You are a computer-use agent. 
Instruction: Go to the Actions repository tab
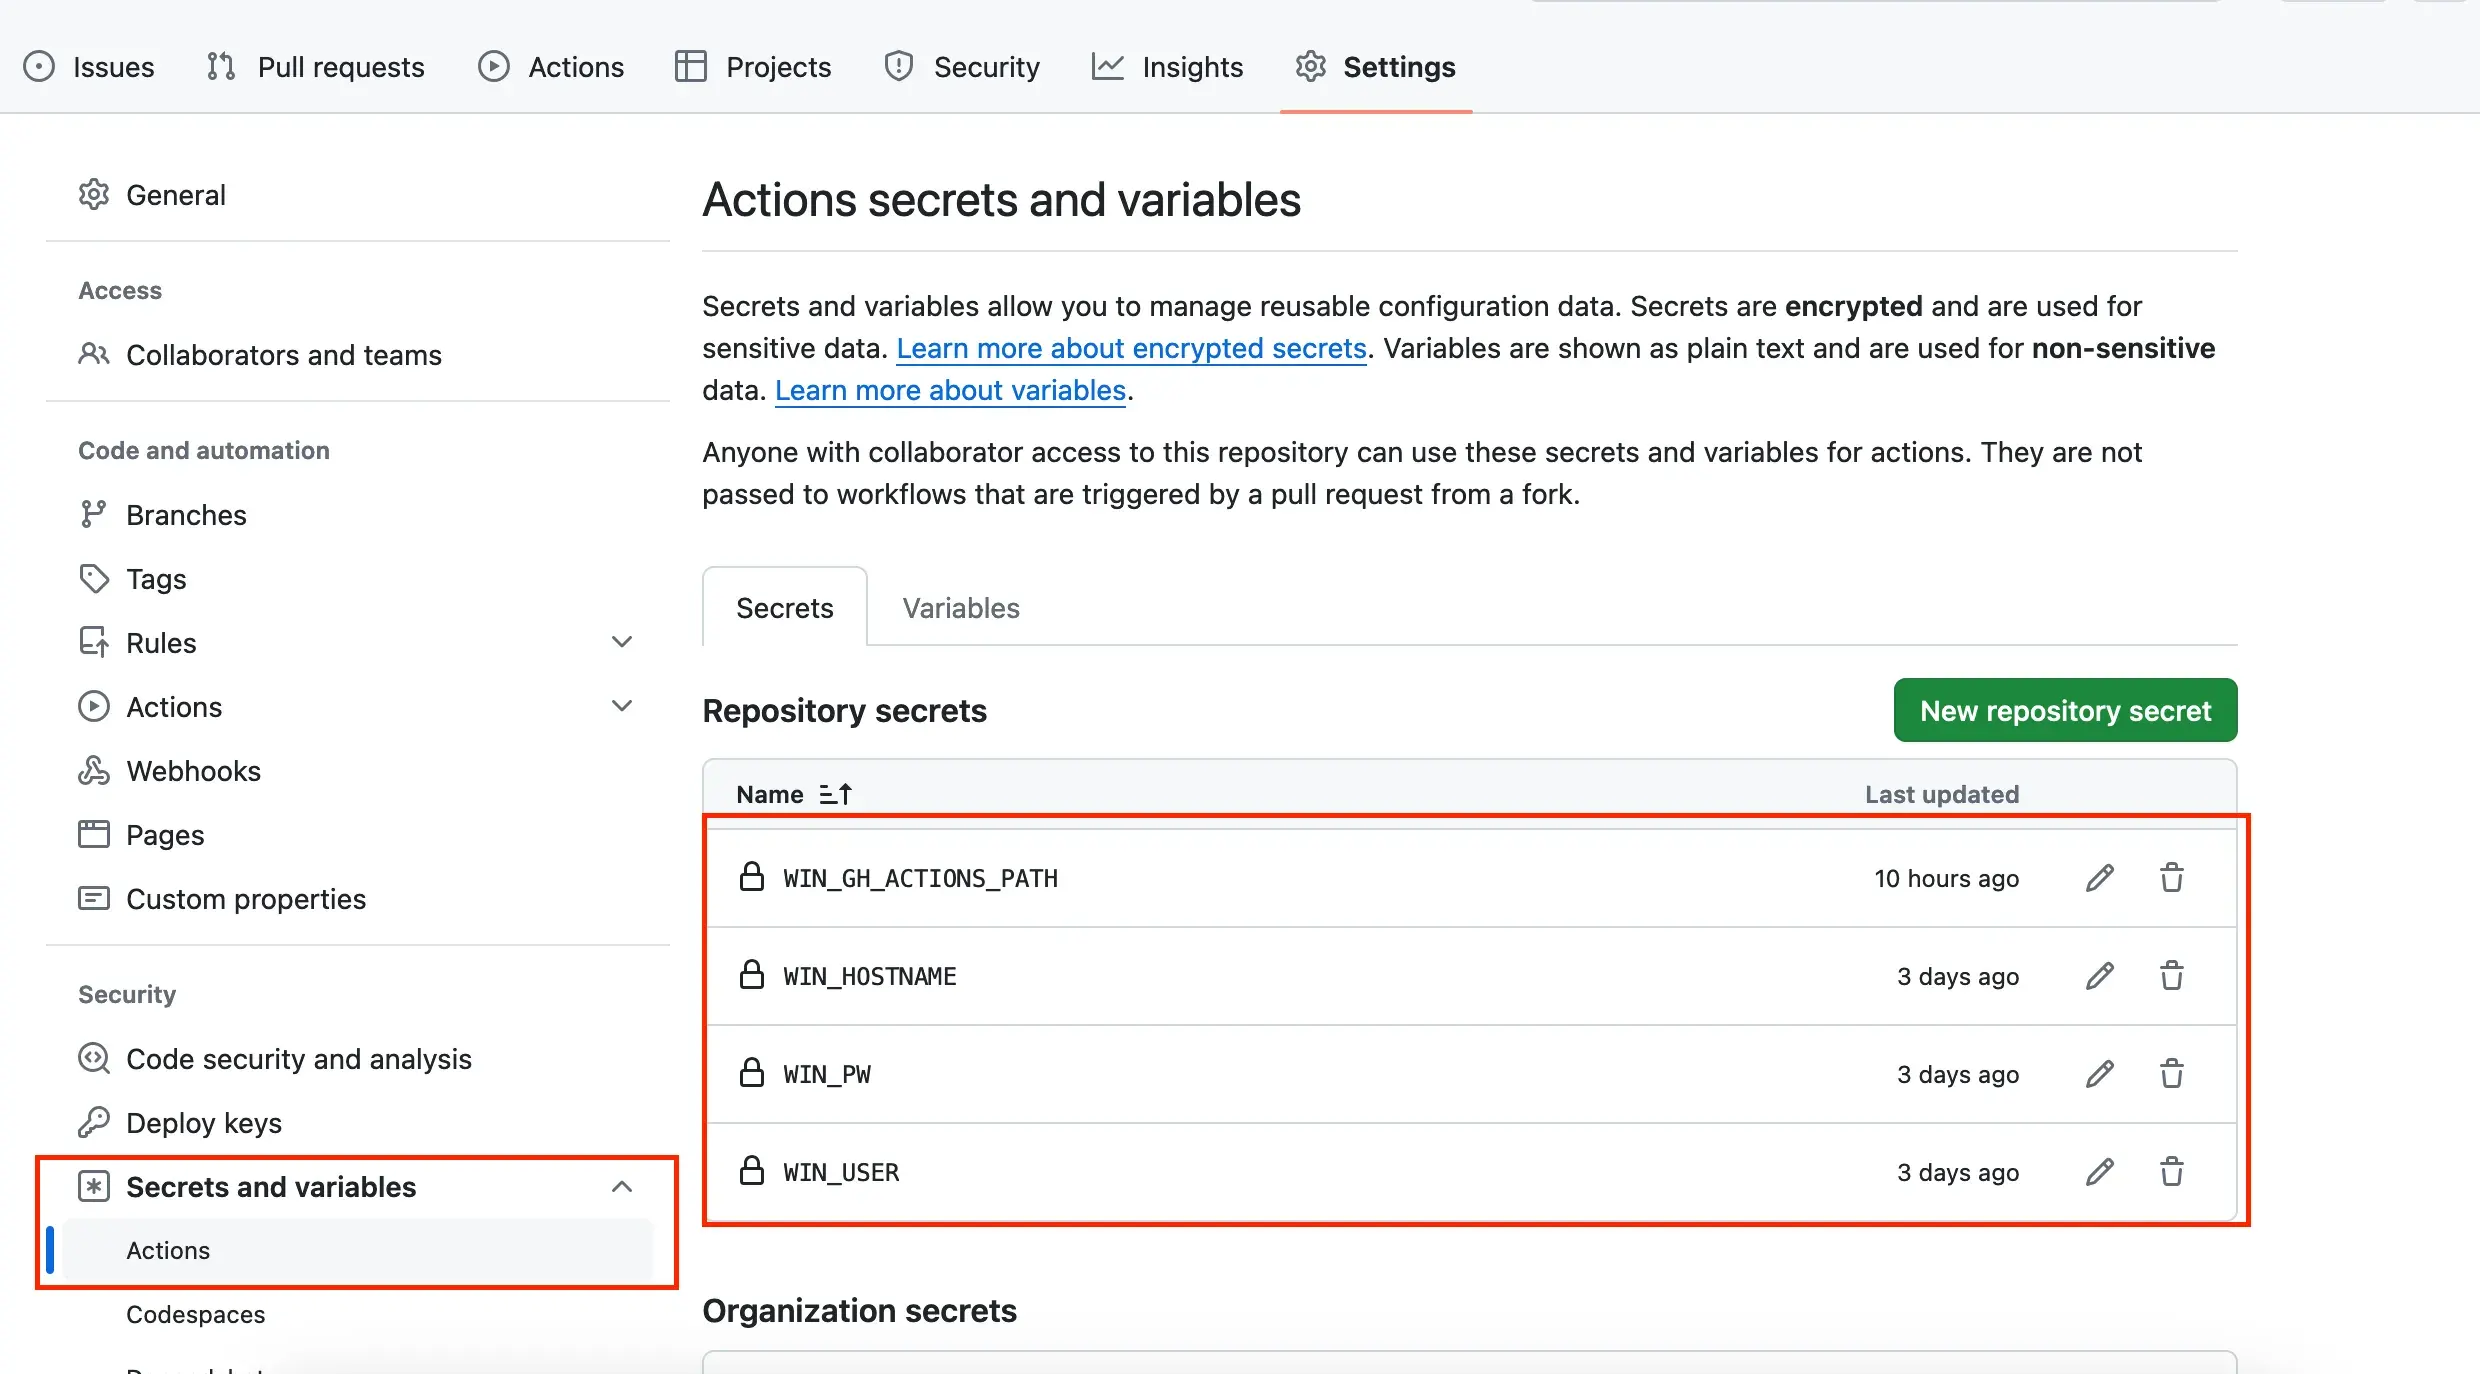coord(551,67)
